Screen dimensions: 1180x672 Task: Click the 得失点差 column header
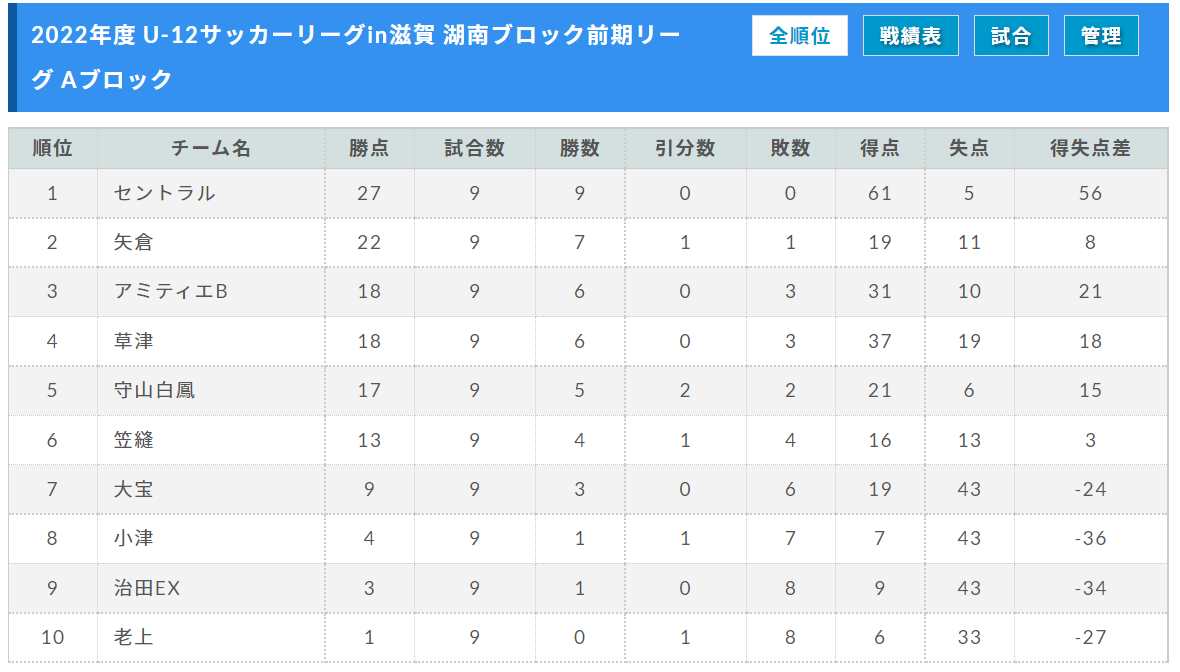[x=1090, y=148]
